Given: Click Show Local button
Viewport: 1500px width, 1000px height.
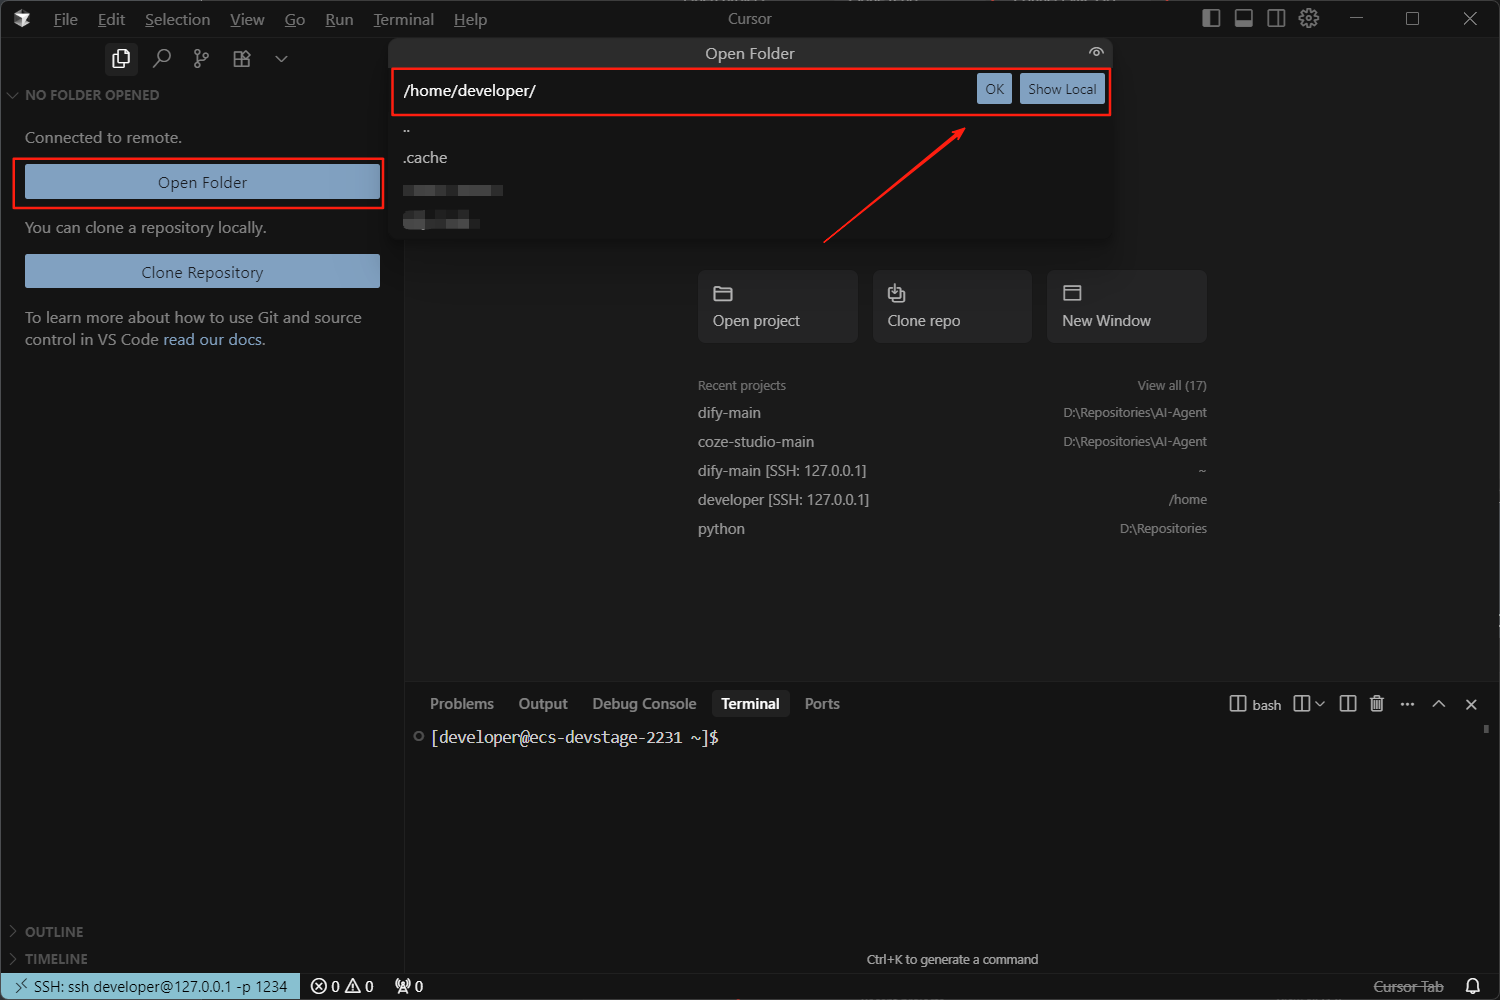Looking at the screenshot, I should pyautogui.click(x=1062, y=89).
